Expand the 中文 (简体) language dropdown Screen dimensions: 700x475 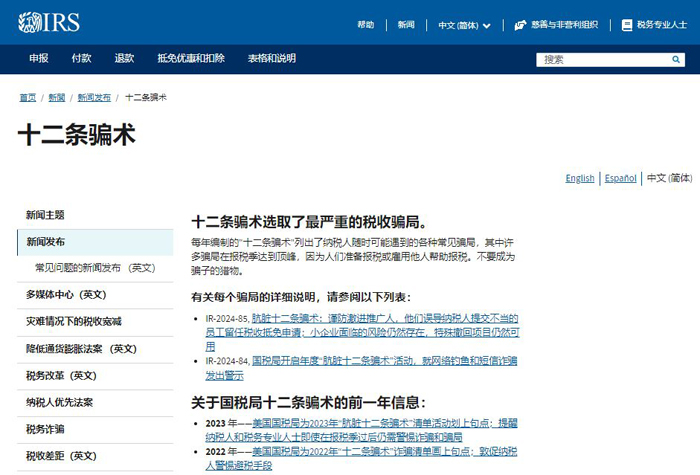[x=464, y=25]
